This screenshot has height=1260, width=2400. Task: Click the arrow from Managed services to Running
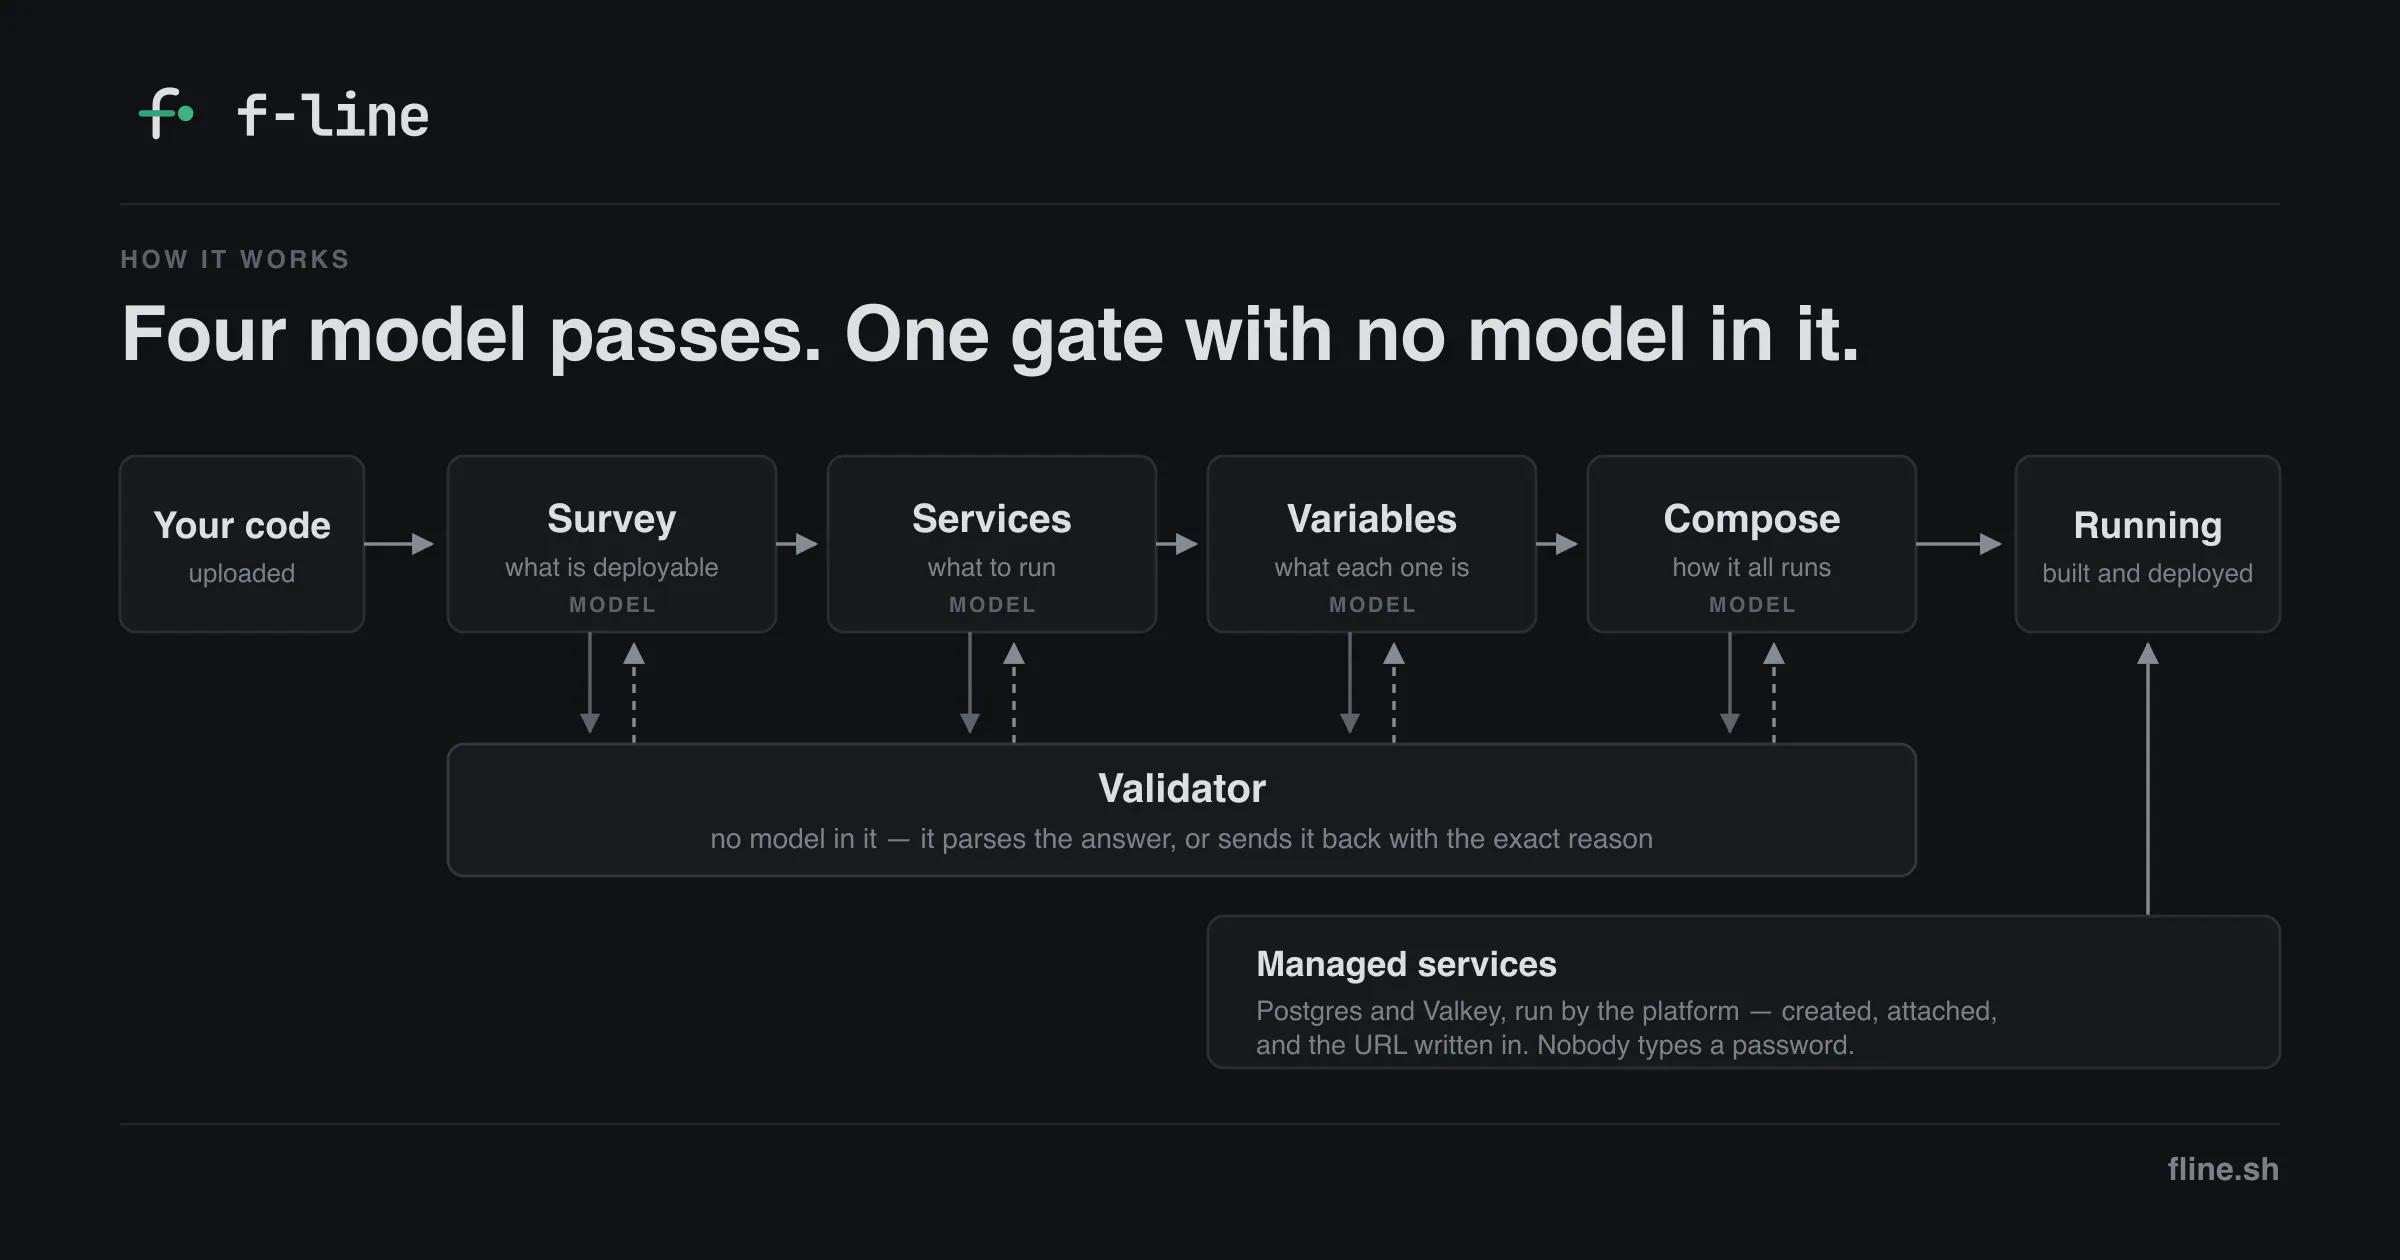(x=2148, y=779)
